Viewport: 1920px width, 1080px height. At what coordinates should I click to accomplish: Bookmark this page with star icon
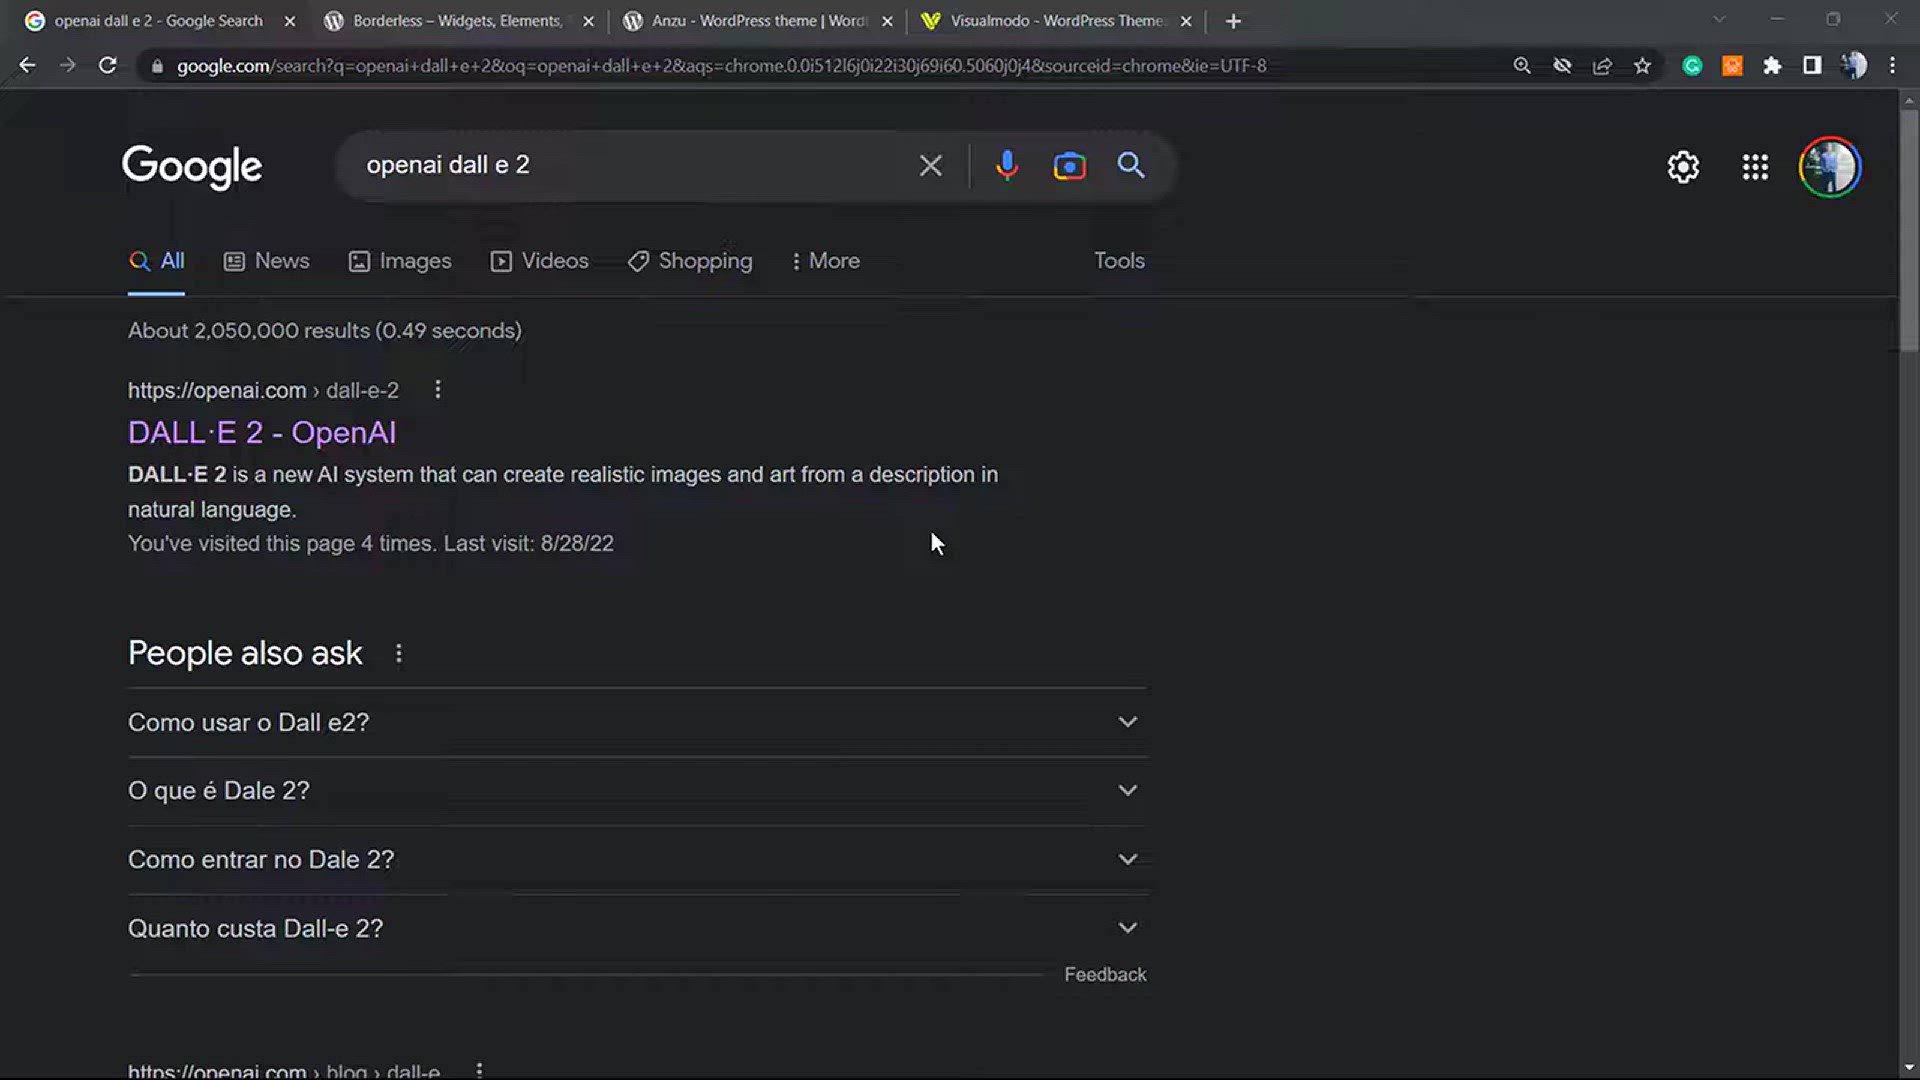[x=1642, y=66]
